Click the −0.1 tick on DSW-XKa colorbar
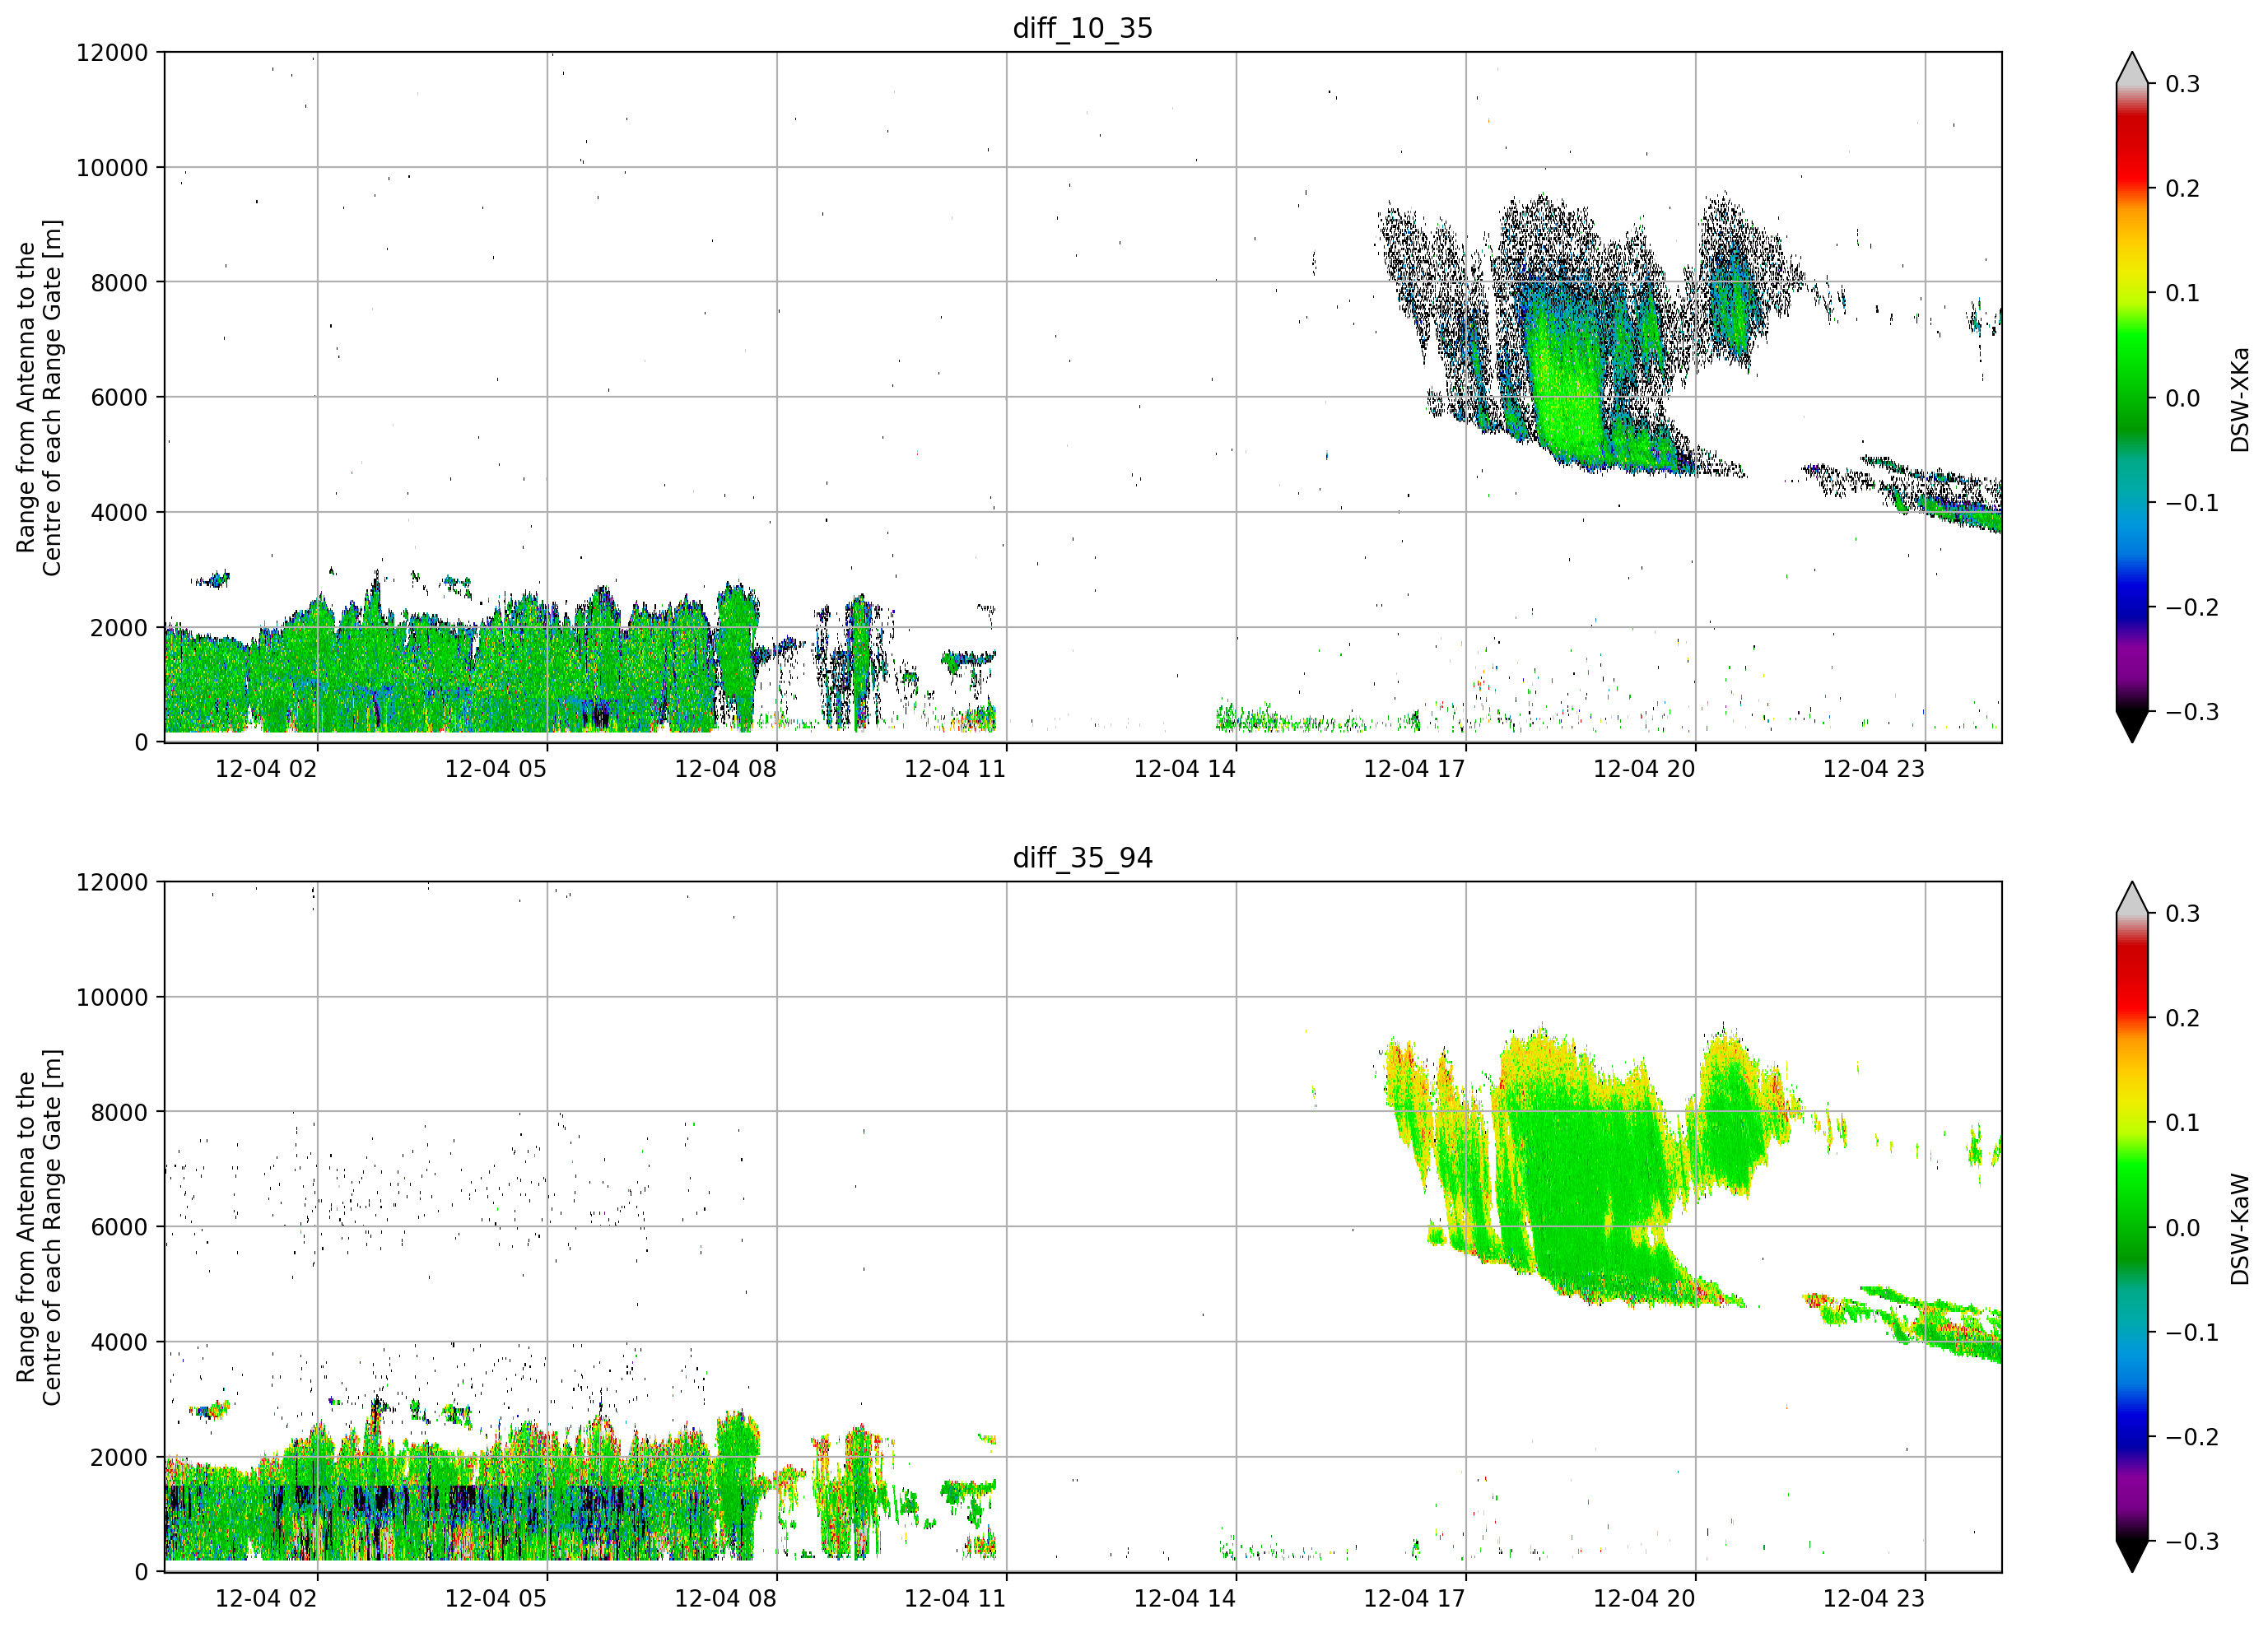2268x1628 pixels. [x=2192, y=503]
